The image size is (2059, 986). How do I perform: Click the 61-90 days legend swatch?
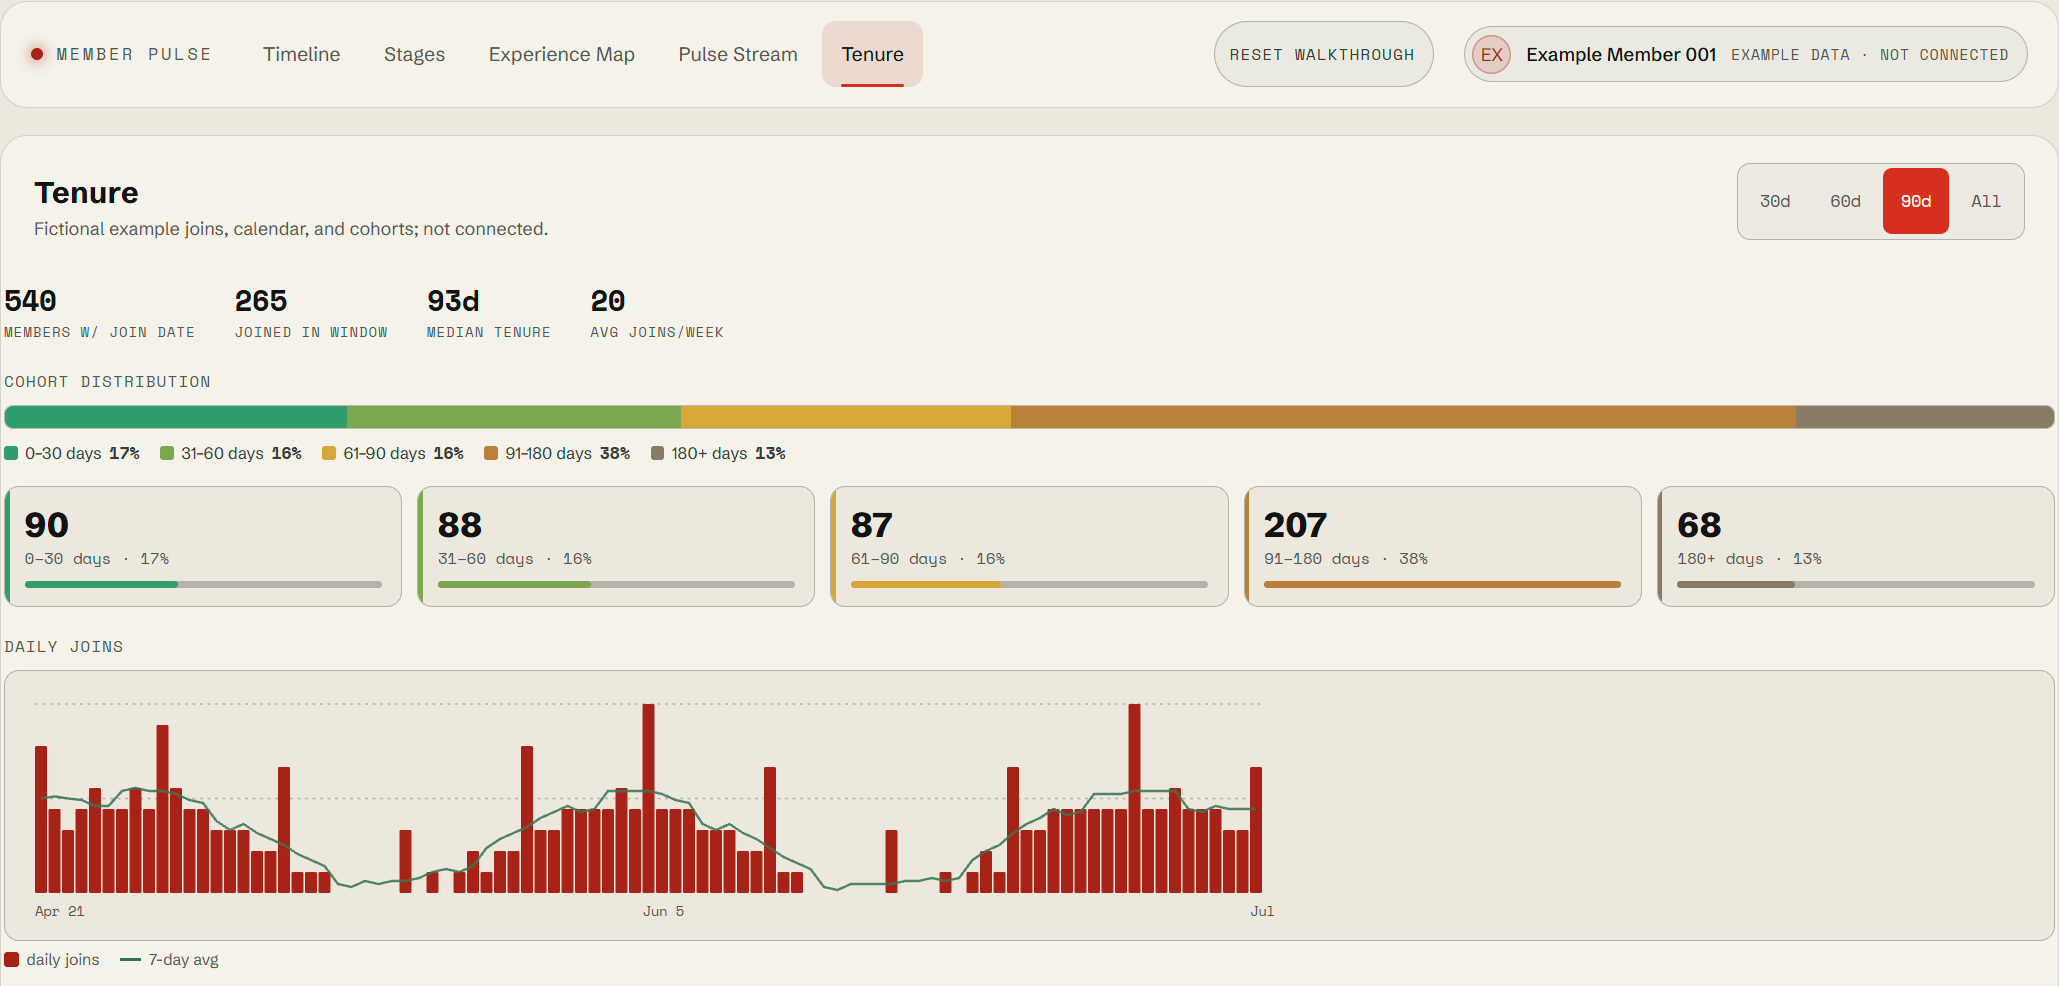coord(329,453)
